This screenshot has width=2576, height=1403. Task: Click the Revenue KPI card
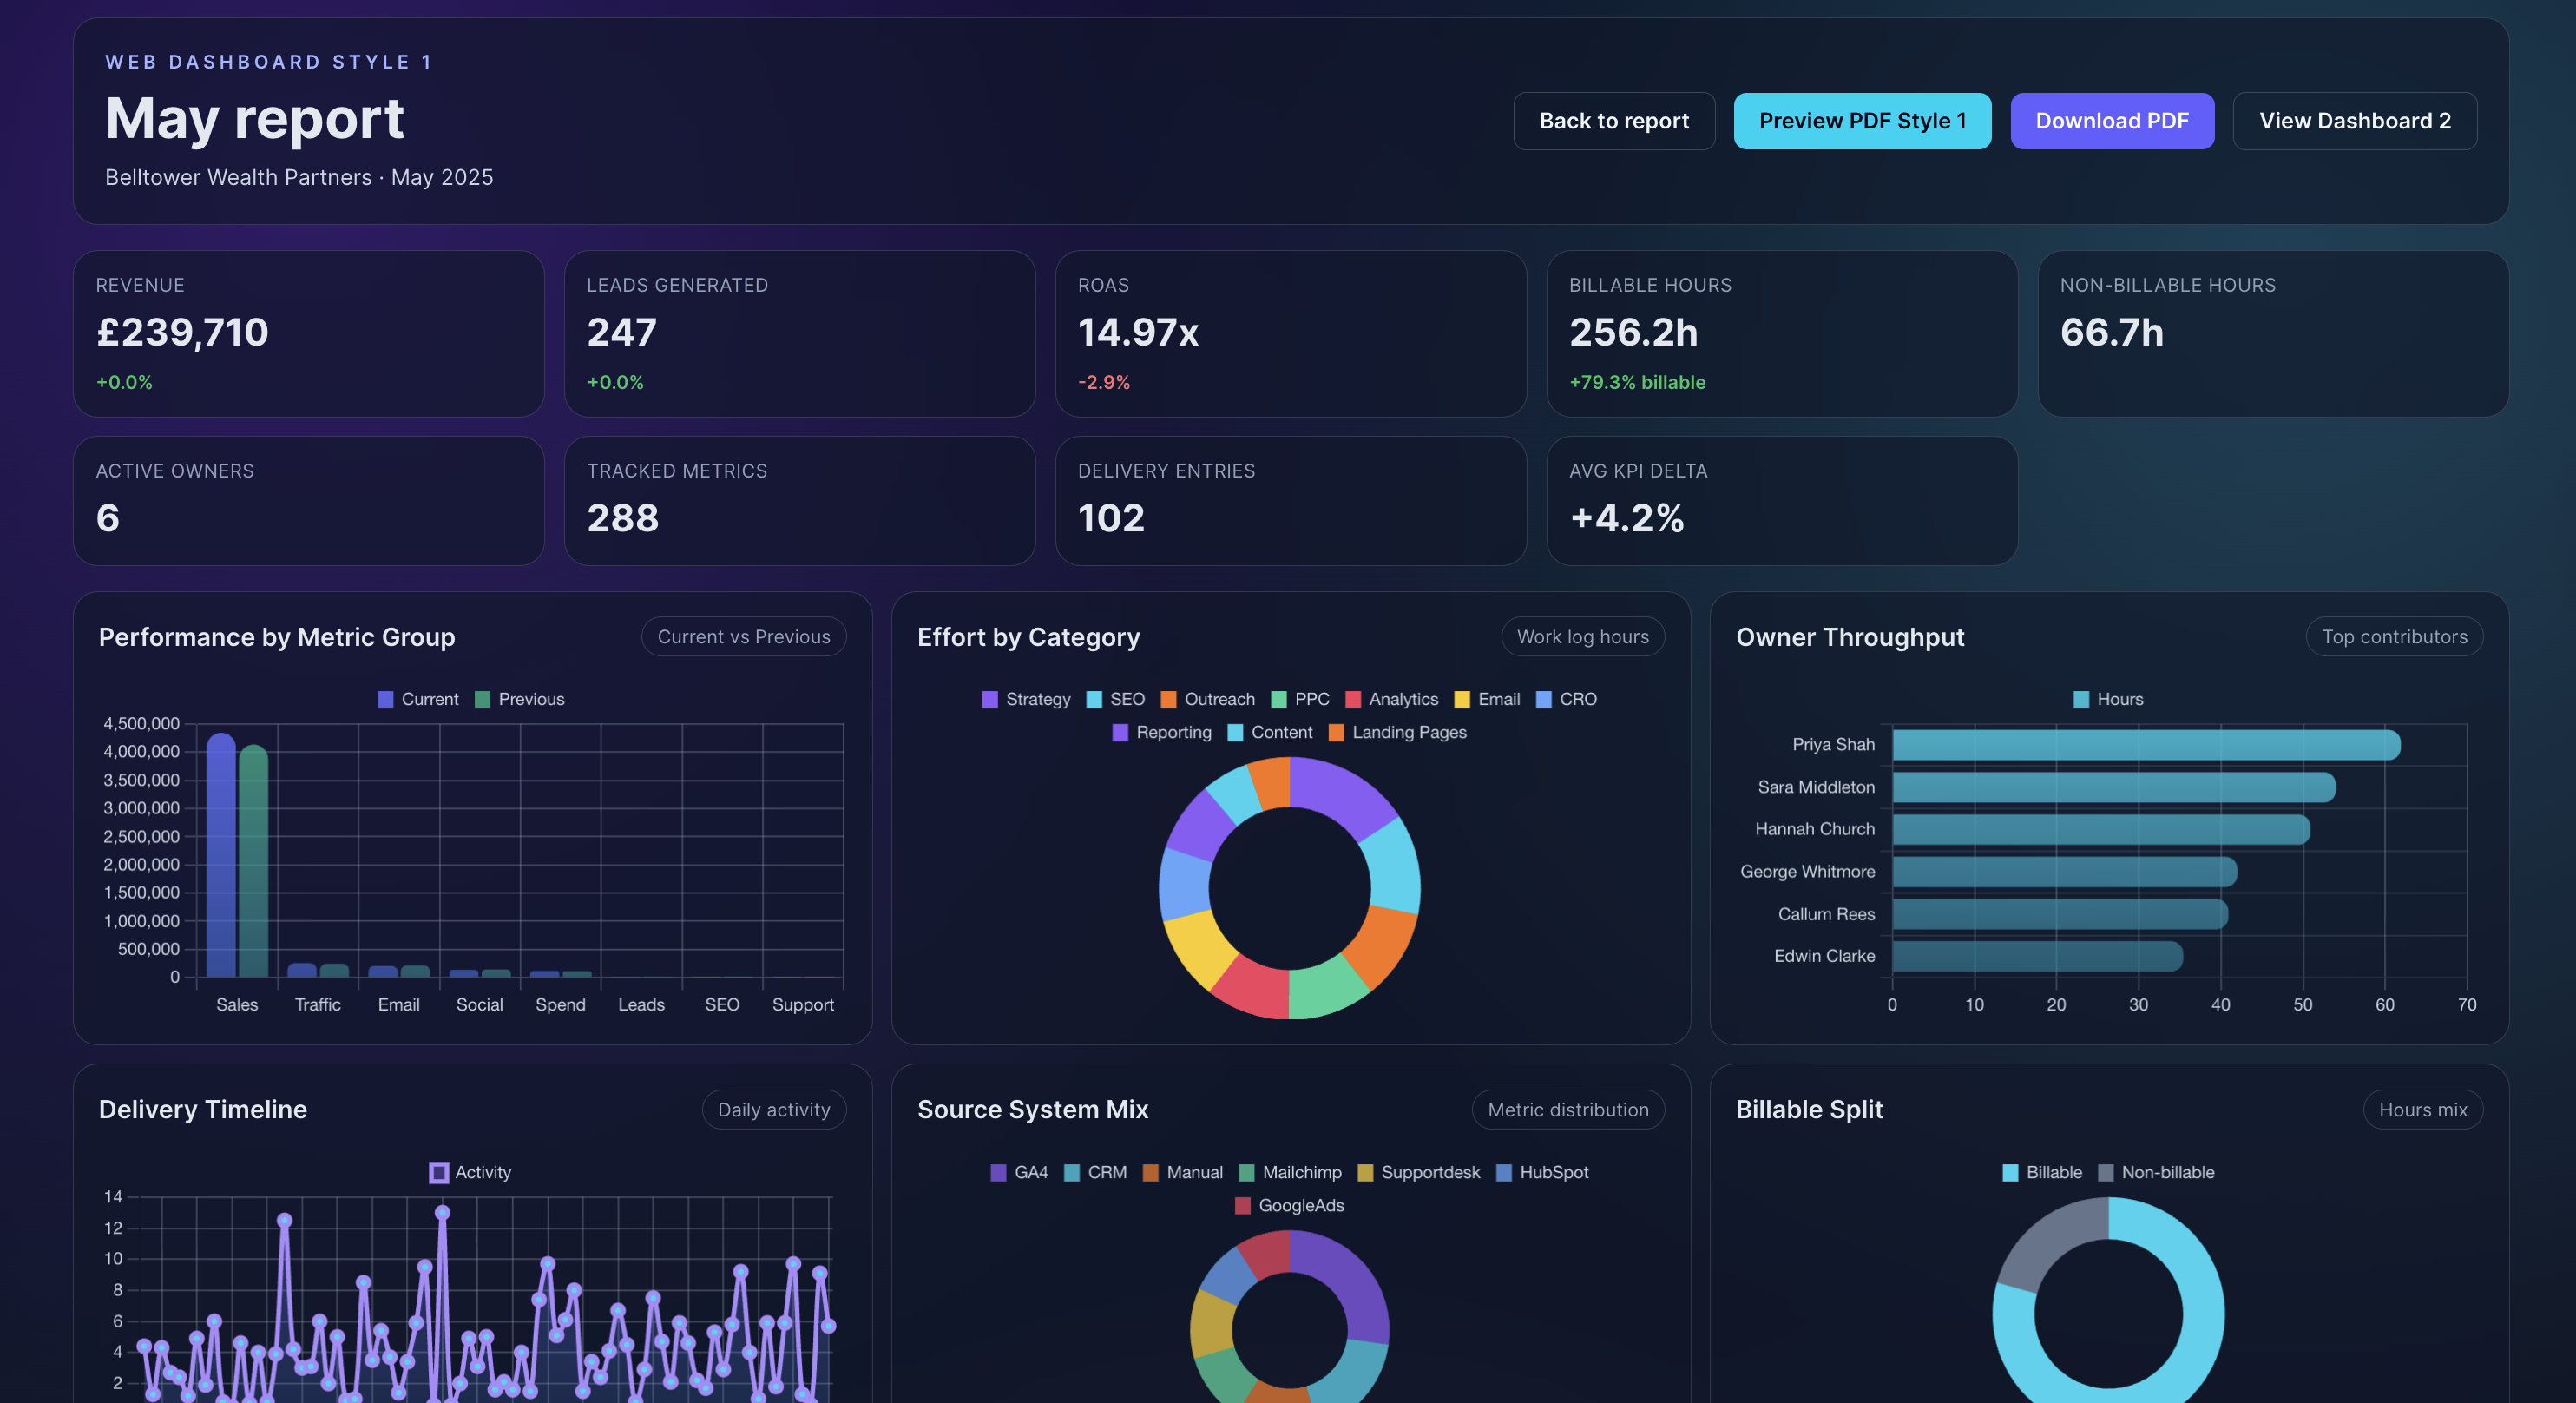click(x=308, y=333)
